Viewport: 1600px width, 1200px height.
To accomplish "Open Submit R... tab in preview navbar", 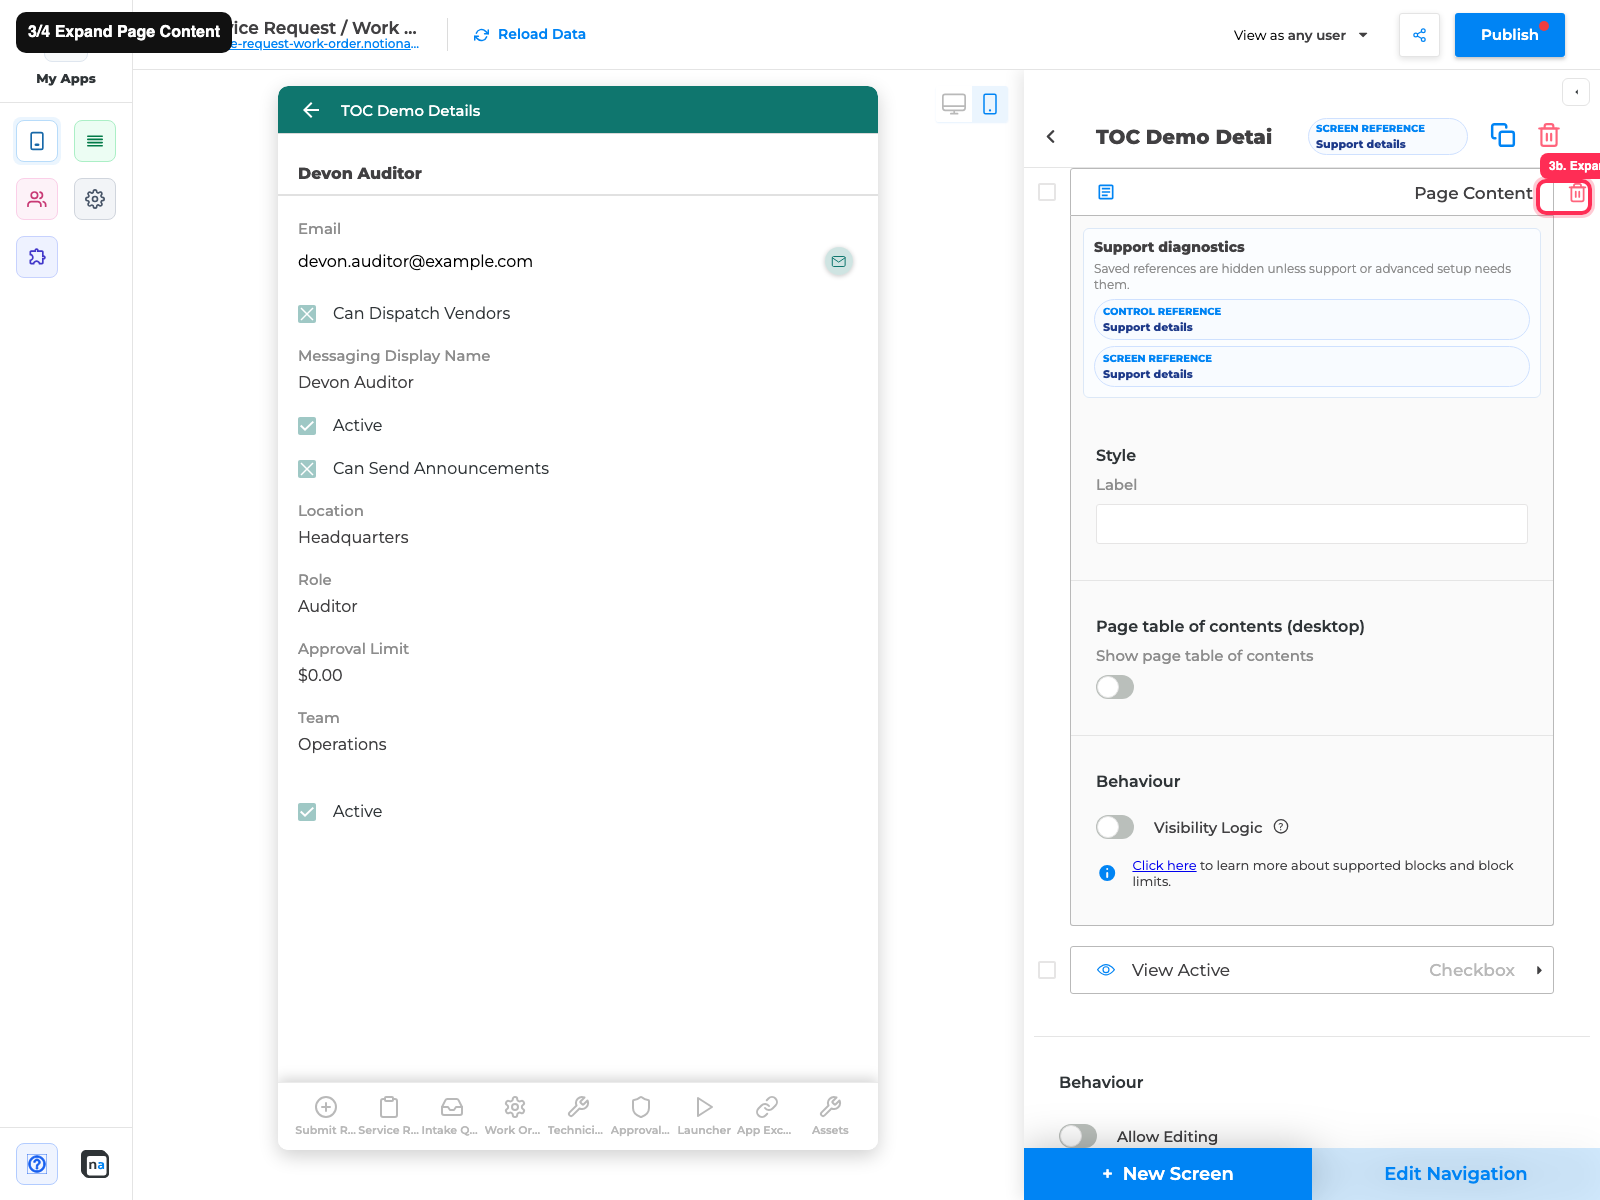I will [x=326, y=1116].
